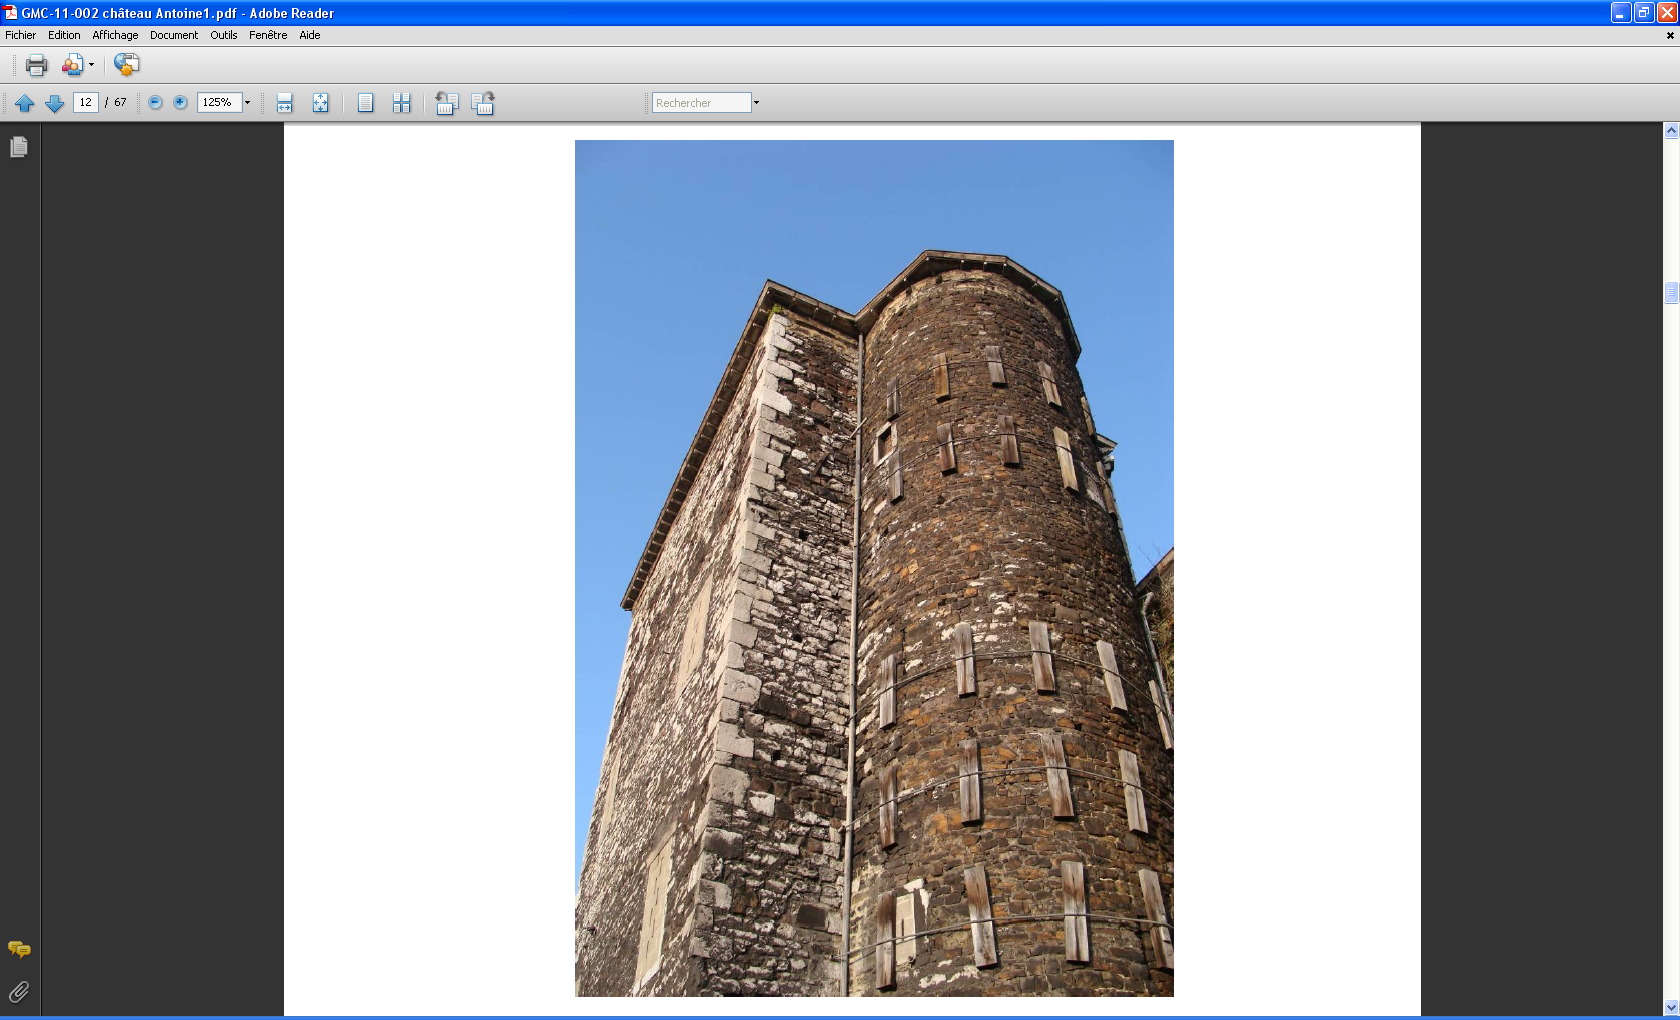The height and width of the screenshot is (1020, 1680).
Task: Click the total page count text 67
Action: (120, 103)
